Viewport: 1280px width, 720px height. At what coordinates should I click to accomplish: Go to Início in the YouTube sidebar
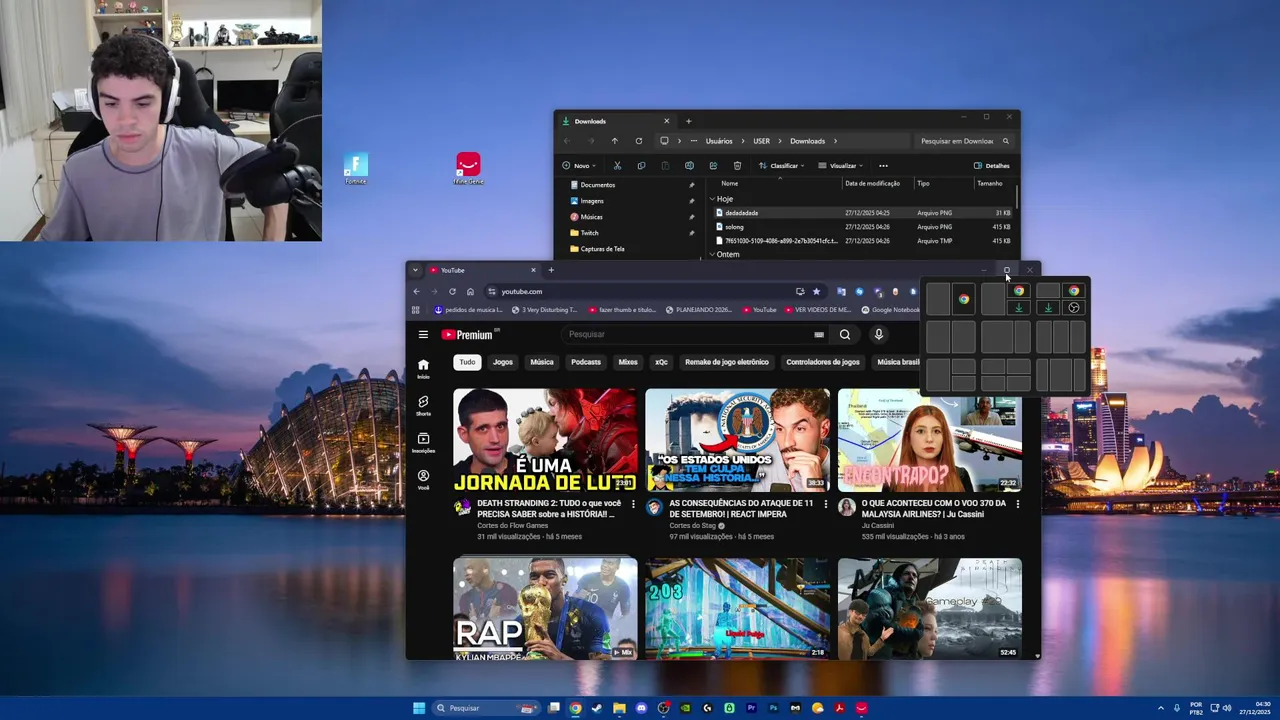pos(423,368)
